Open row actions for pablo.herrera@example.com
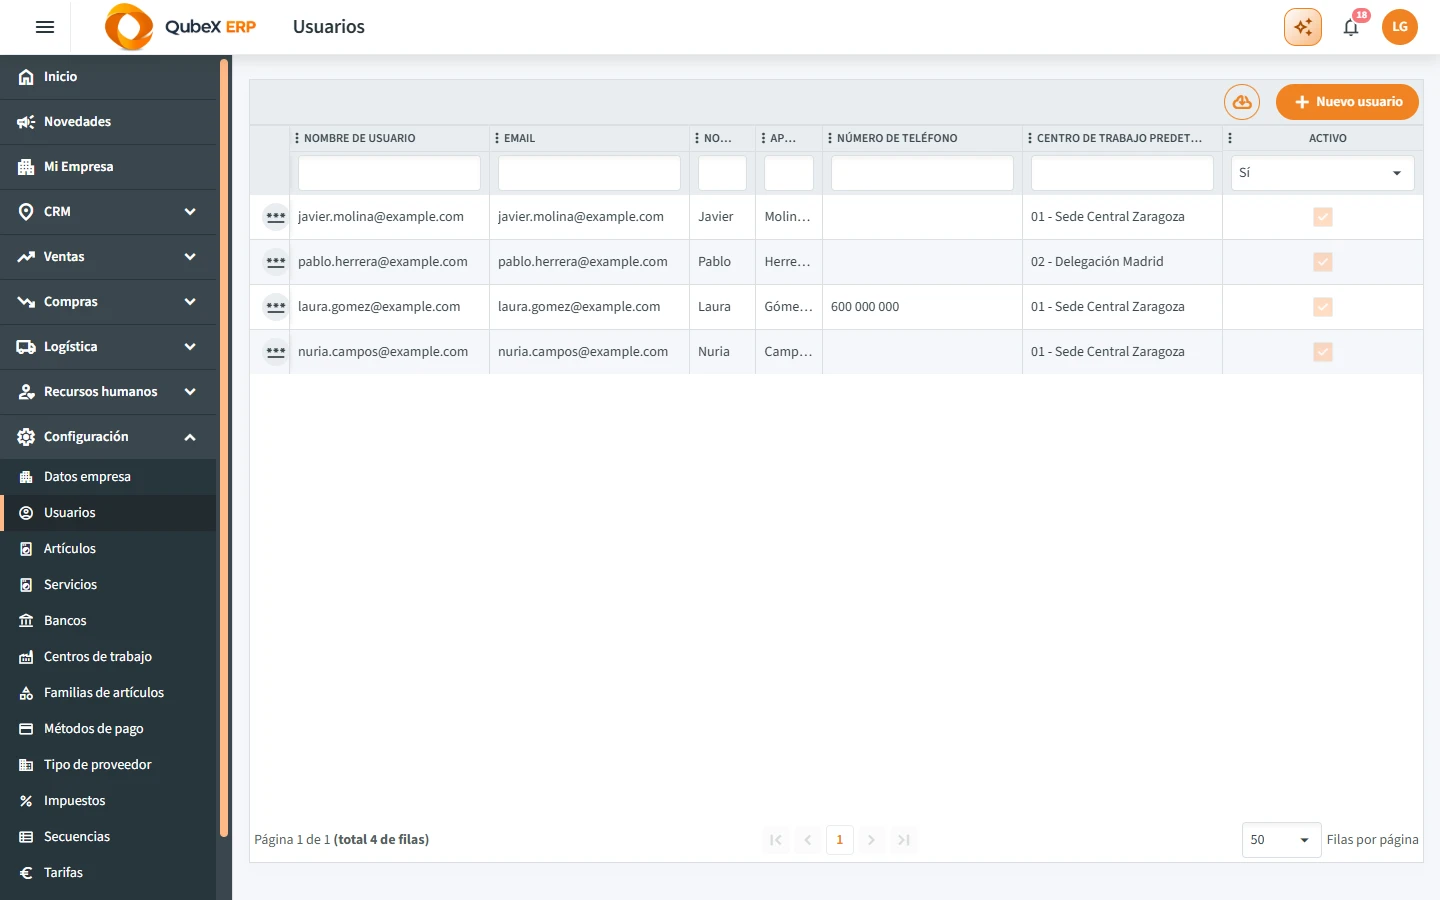Viewport: 1440px width, 900px height. point(276,262)
